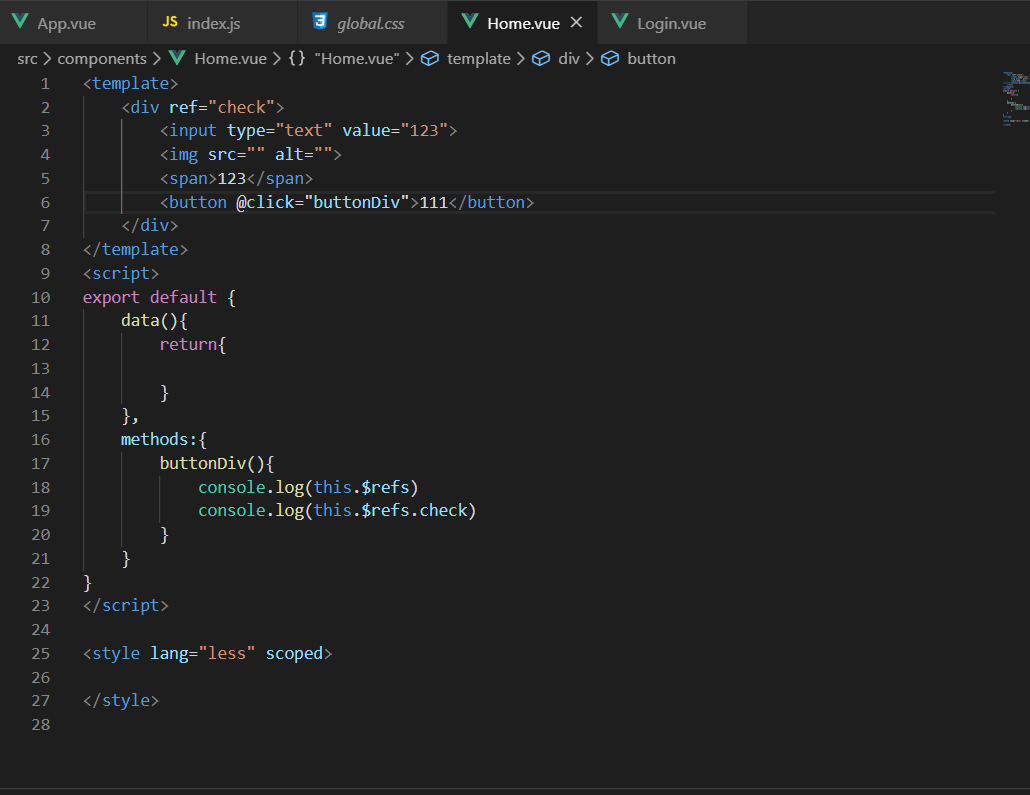Click the 'return' keyword on line 12

point(188,344)
